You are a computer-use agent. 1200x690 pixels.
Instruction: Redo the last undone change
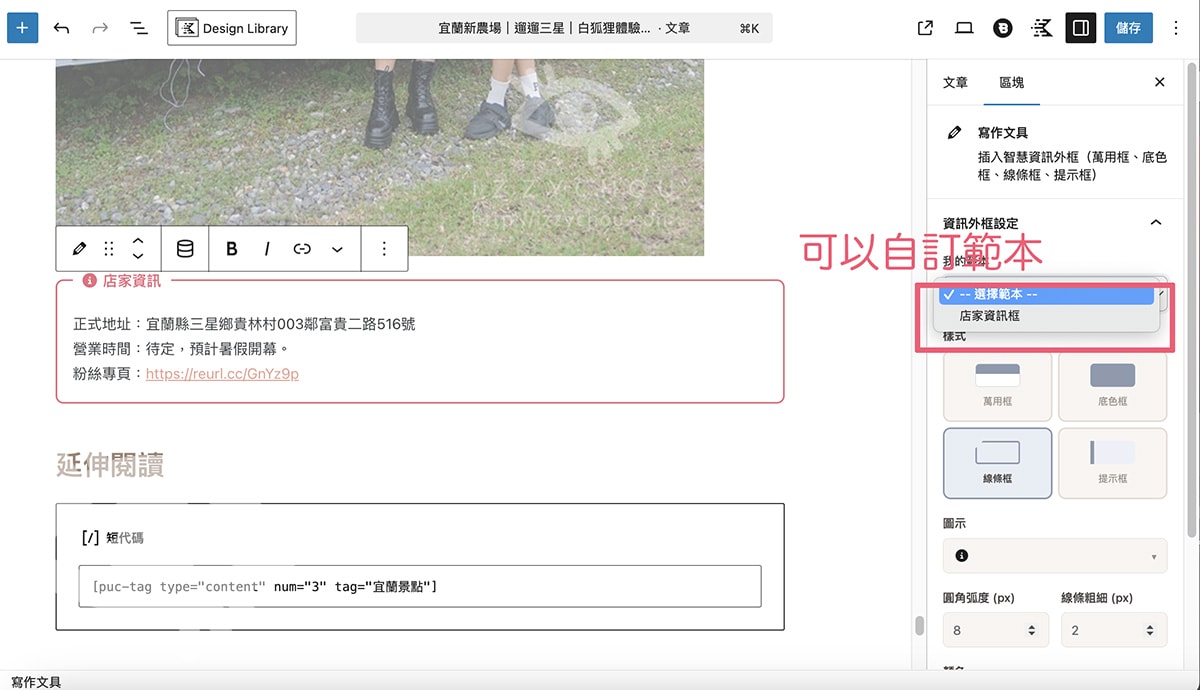pos(100,28)
